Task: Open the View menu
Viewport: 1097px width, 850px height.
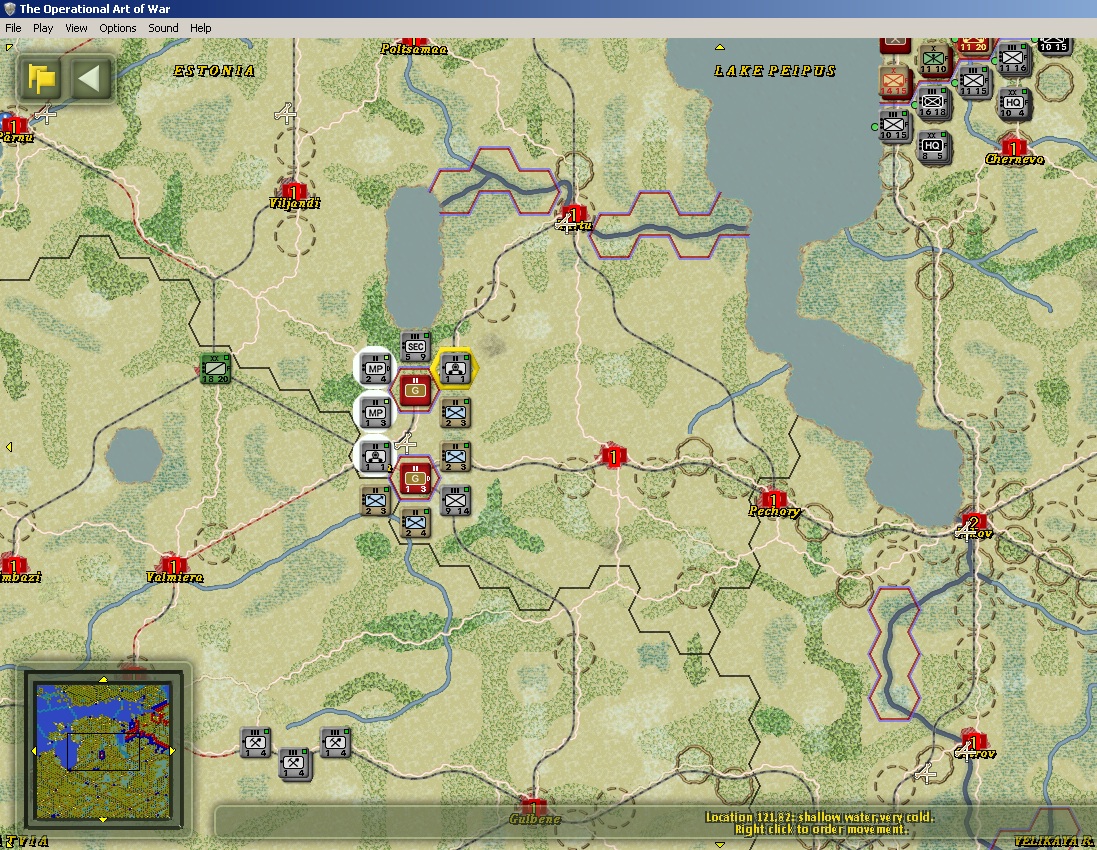Action: click(76, 28)
